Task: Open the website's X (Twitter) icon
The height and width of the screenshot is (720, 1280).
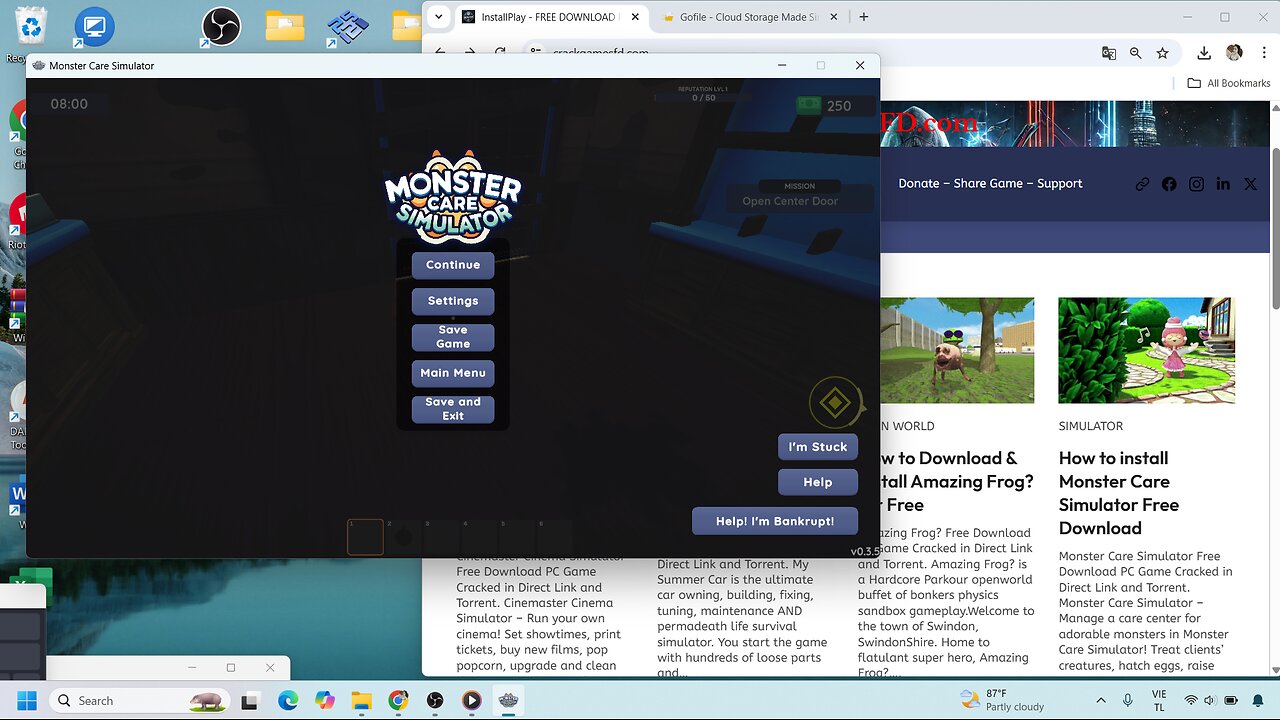Action: [x=1250, y=184]
